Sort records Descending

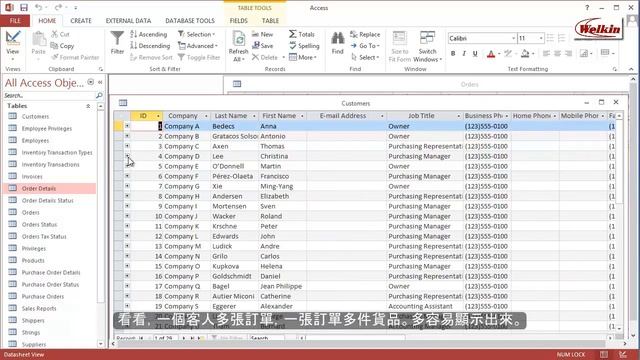point(150,46)
